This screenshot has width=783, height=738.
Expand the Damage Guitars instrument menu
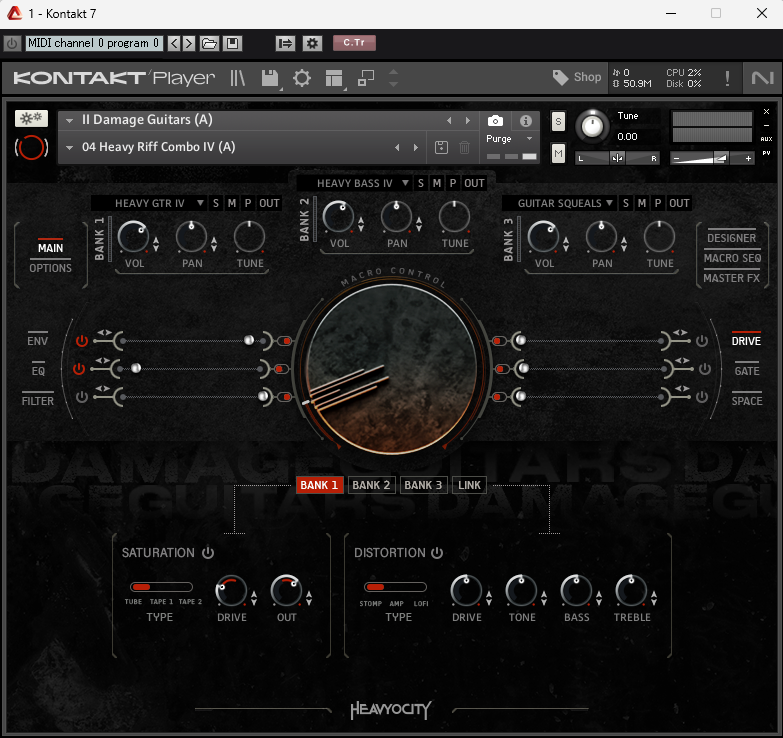point(69,120)
